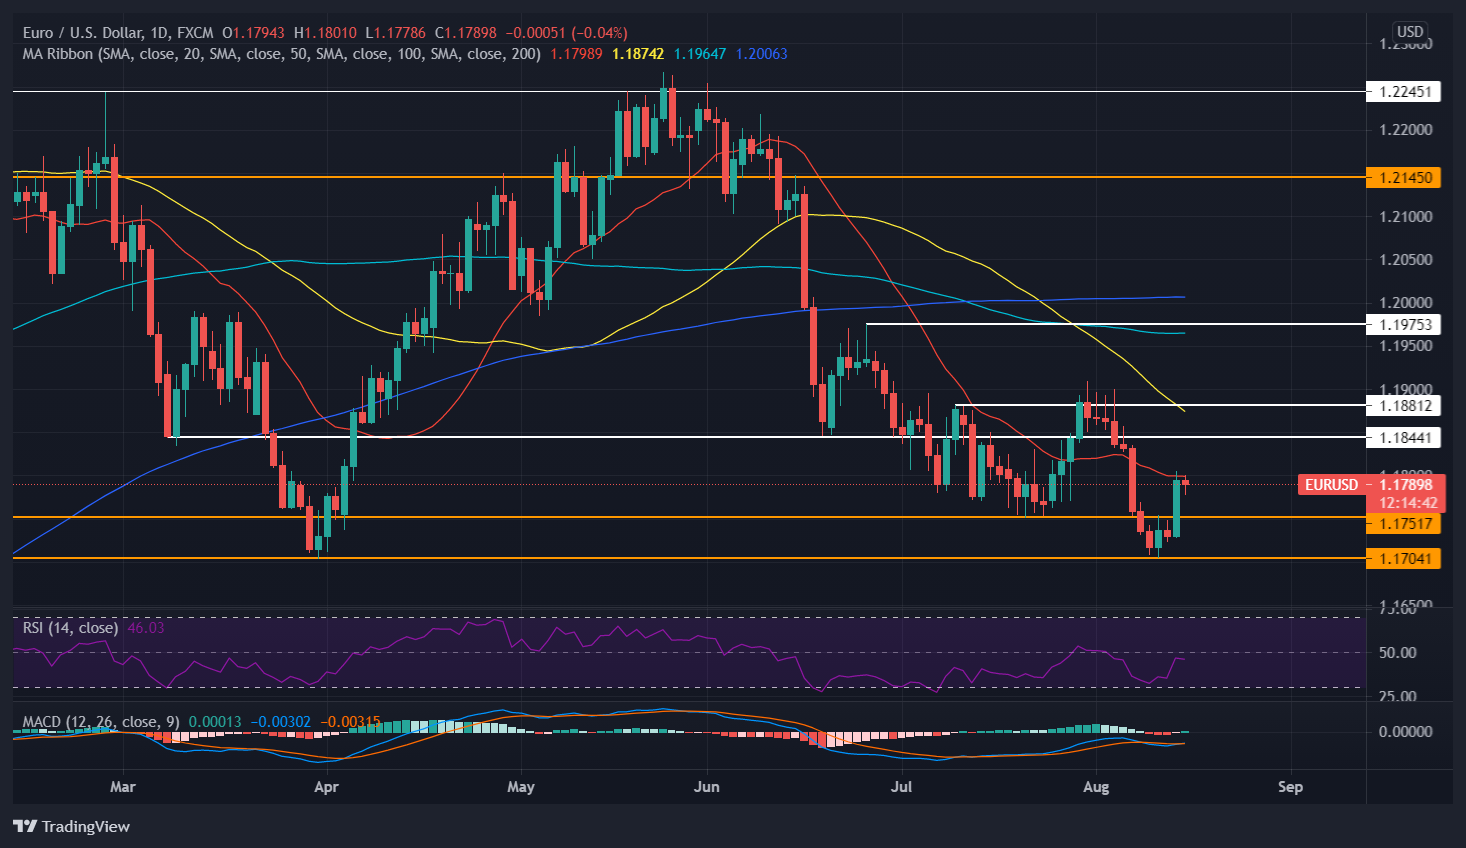Click the red 20 SMA value 1.17989
The image size is (1466, 848).
pos(577,54)
